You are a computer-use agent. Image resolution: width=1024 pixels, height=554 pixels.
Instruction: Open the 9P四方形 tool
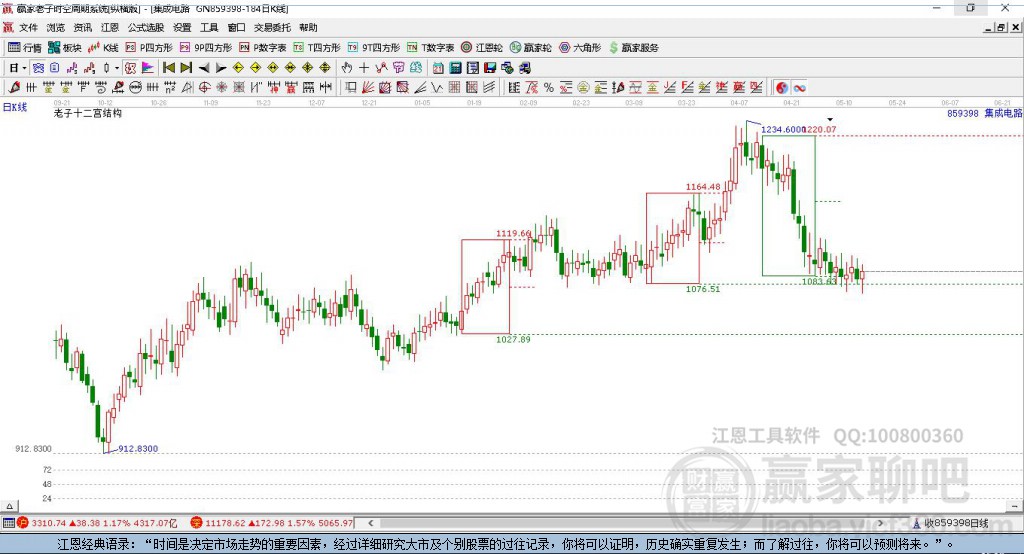pos(206,48)
